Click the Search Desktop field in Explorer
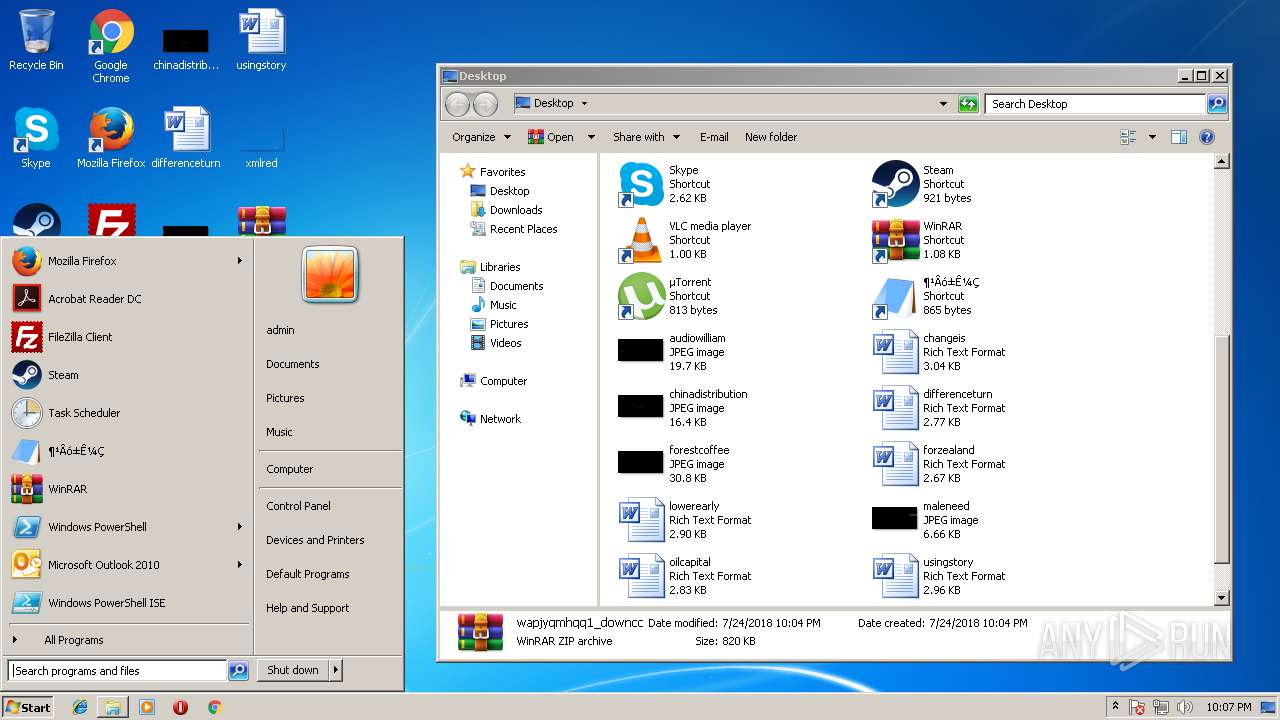Screen dimensions: 1280x720 click(x=1096, y=104)
